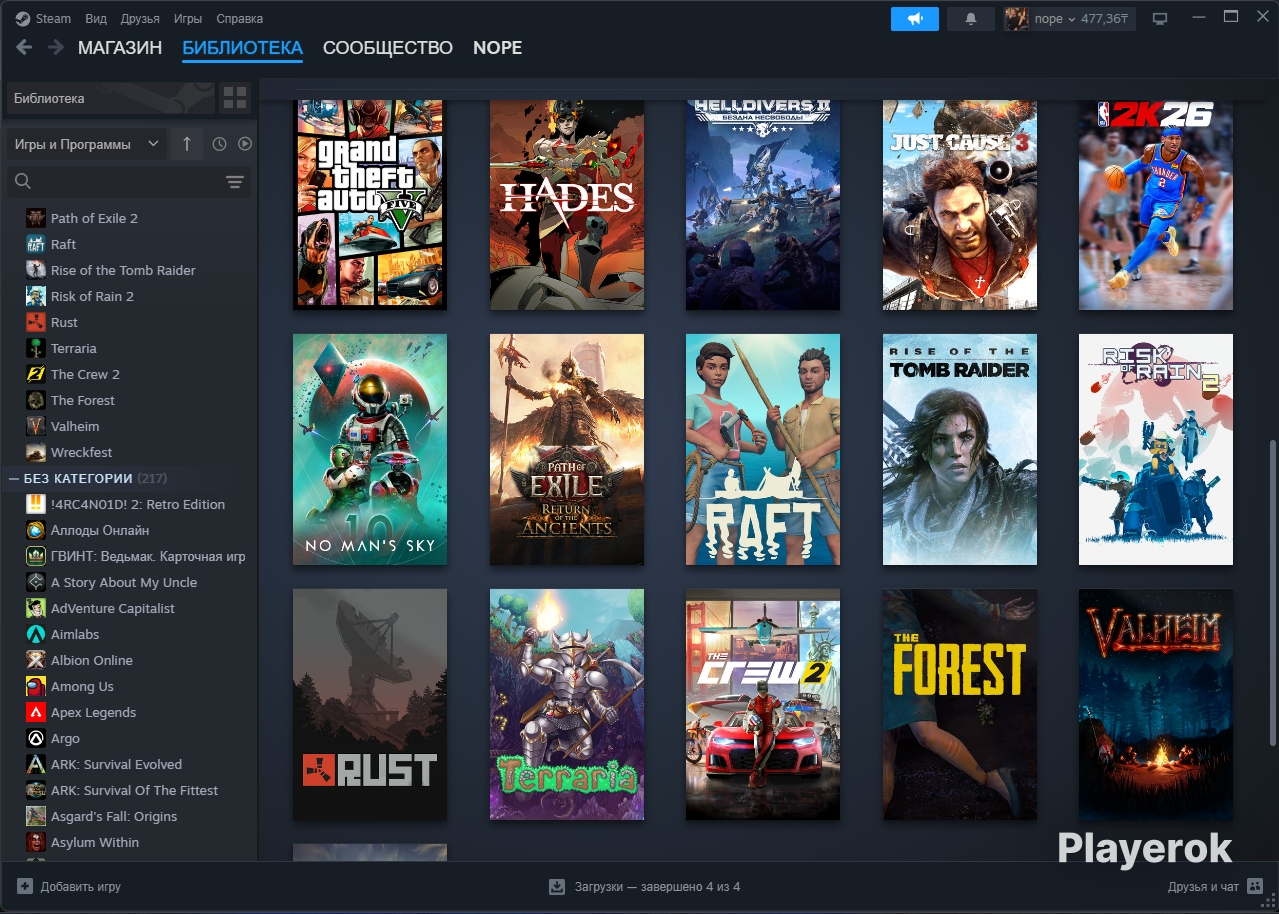Screen dimensions: 1279x914
Task: Click in the library search field
Action: click(x=128, y=182)
